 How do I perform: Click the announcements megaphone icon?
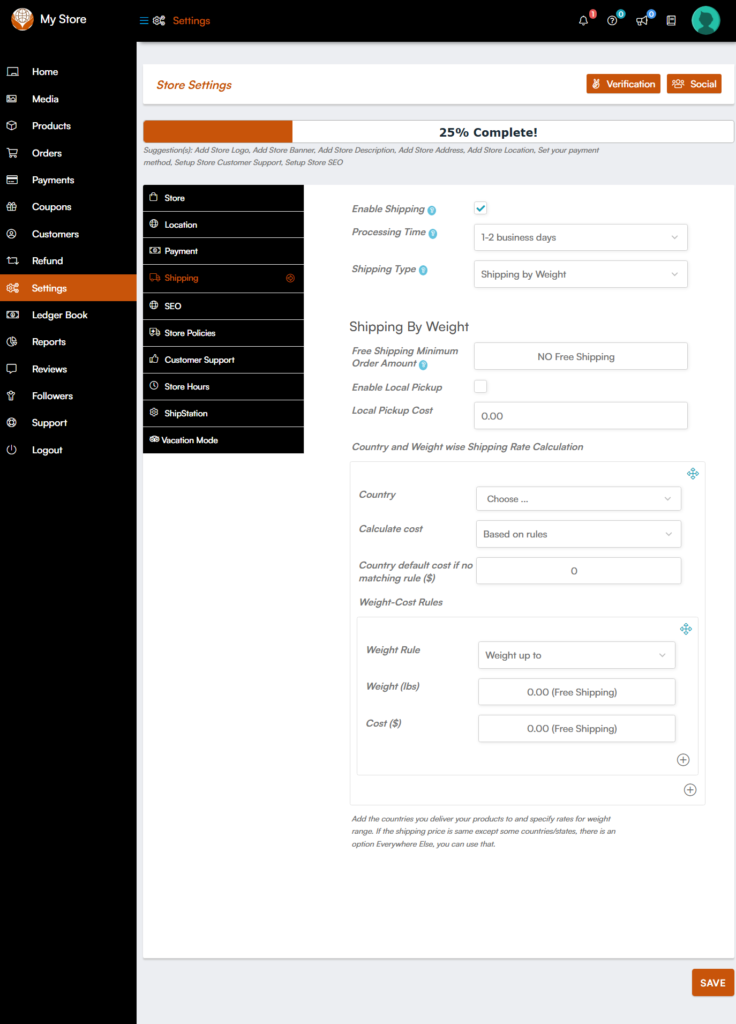click(642, 21)
